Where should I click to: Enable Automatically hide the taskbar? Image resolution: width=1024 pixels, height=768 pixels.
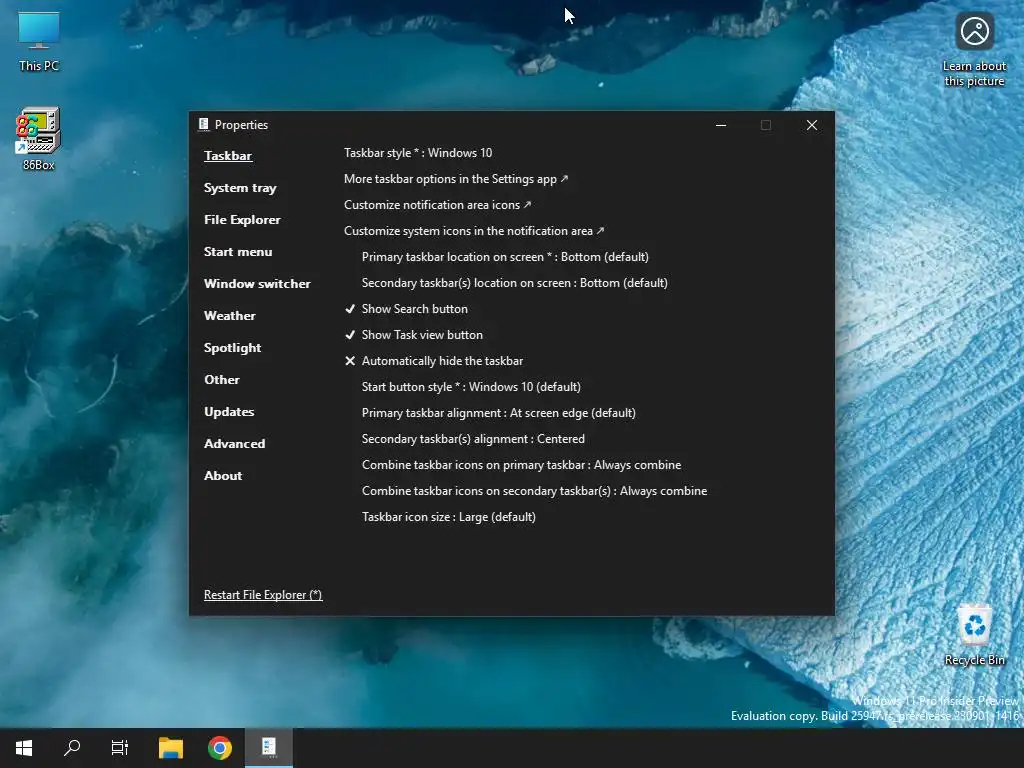tap(434, 361)
